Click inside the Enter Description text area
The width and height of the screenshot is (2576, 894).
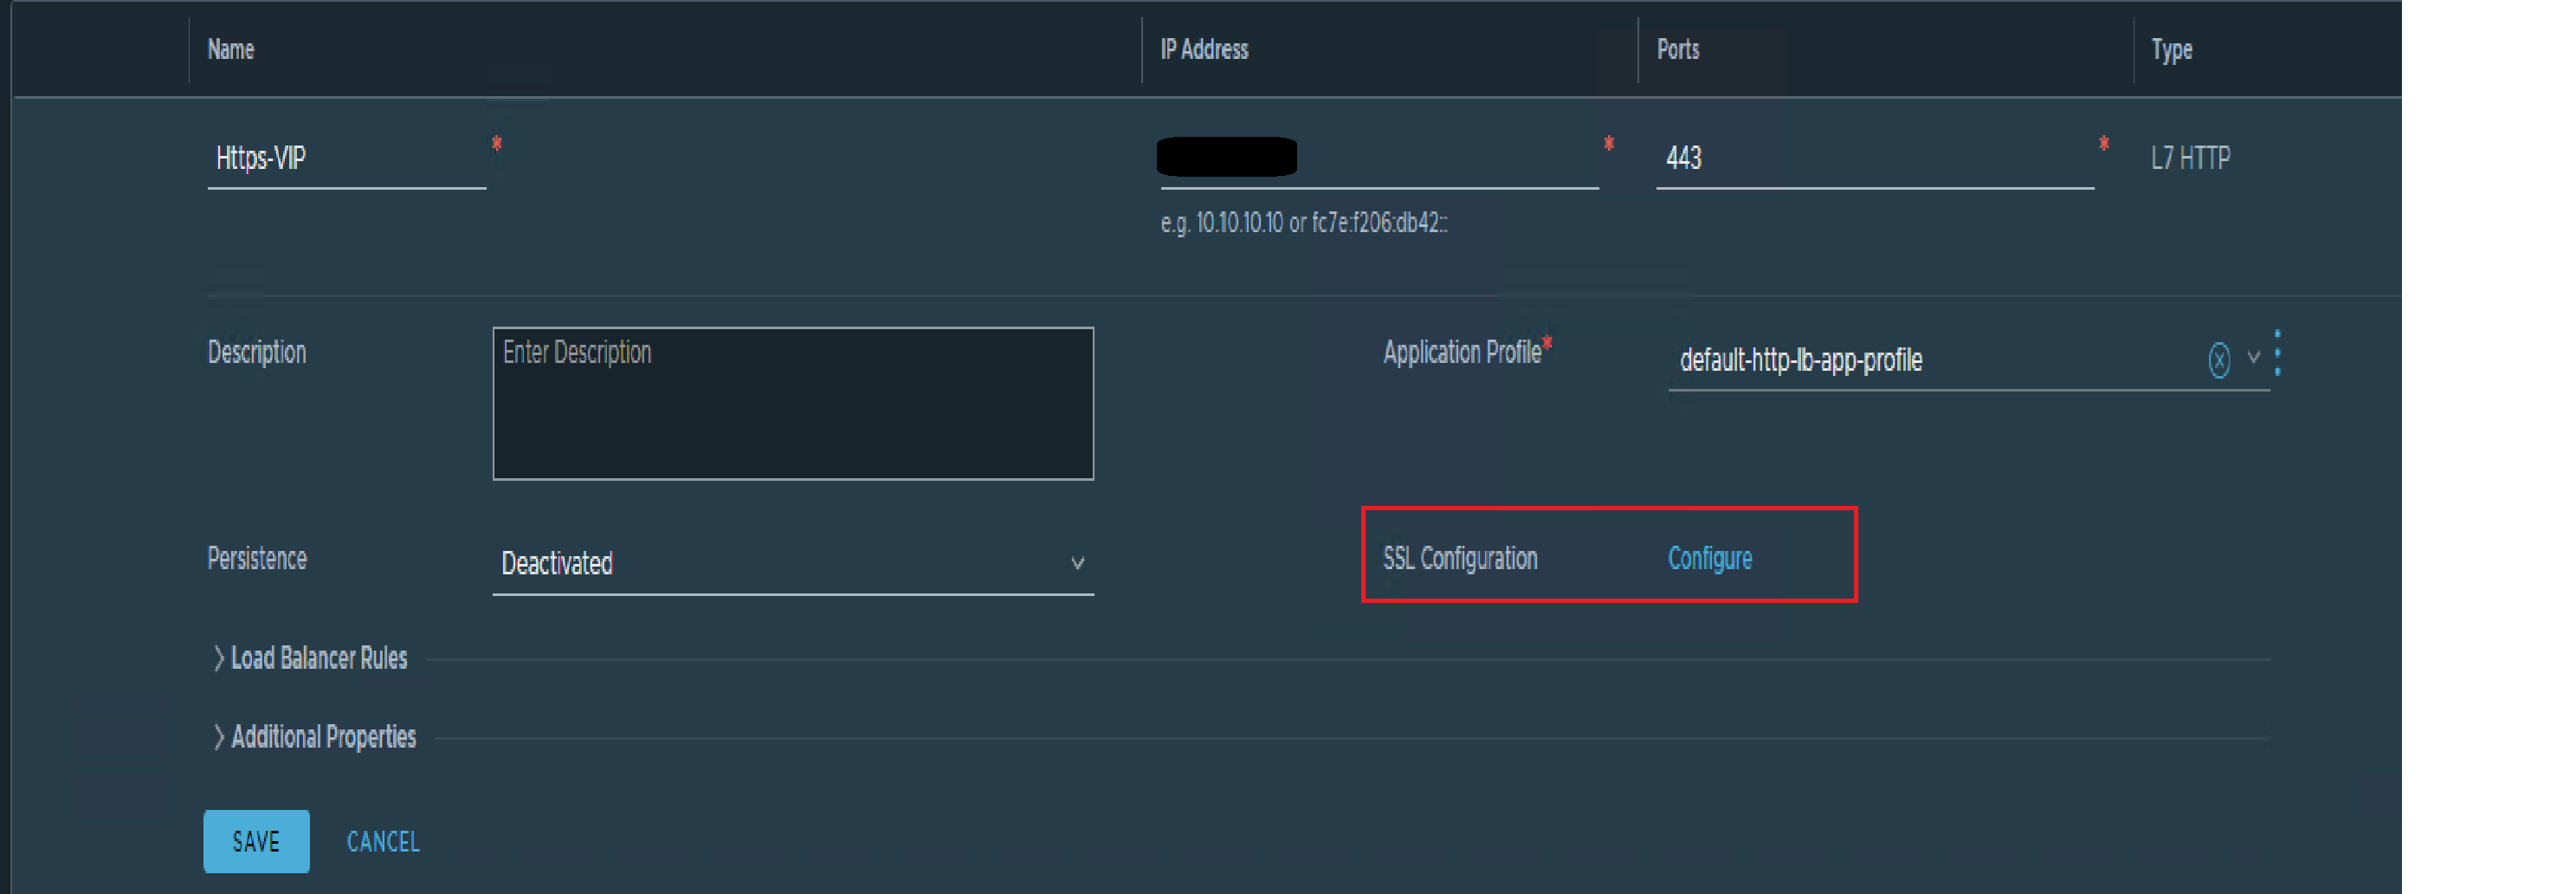(x=793, y=403)
